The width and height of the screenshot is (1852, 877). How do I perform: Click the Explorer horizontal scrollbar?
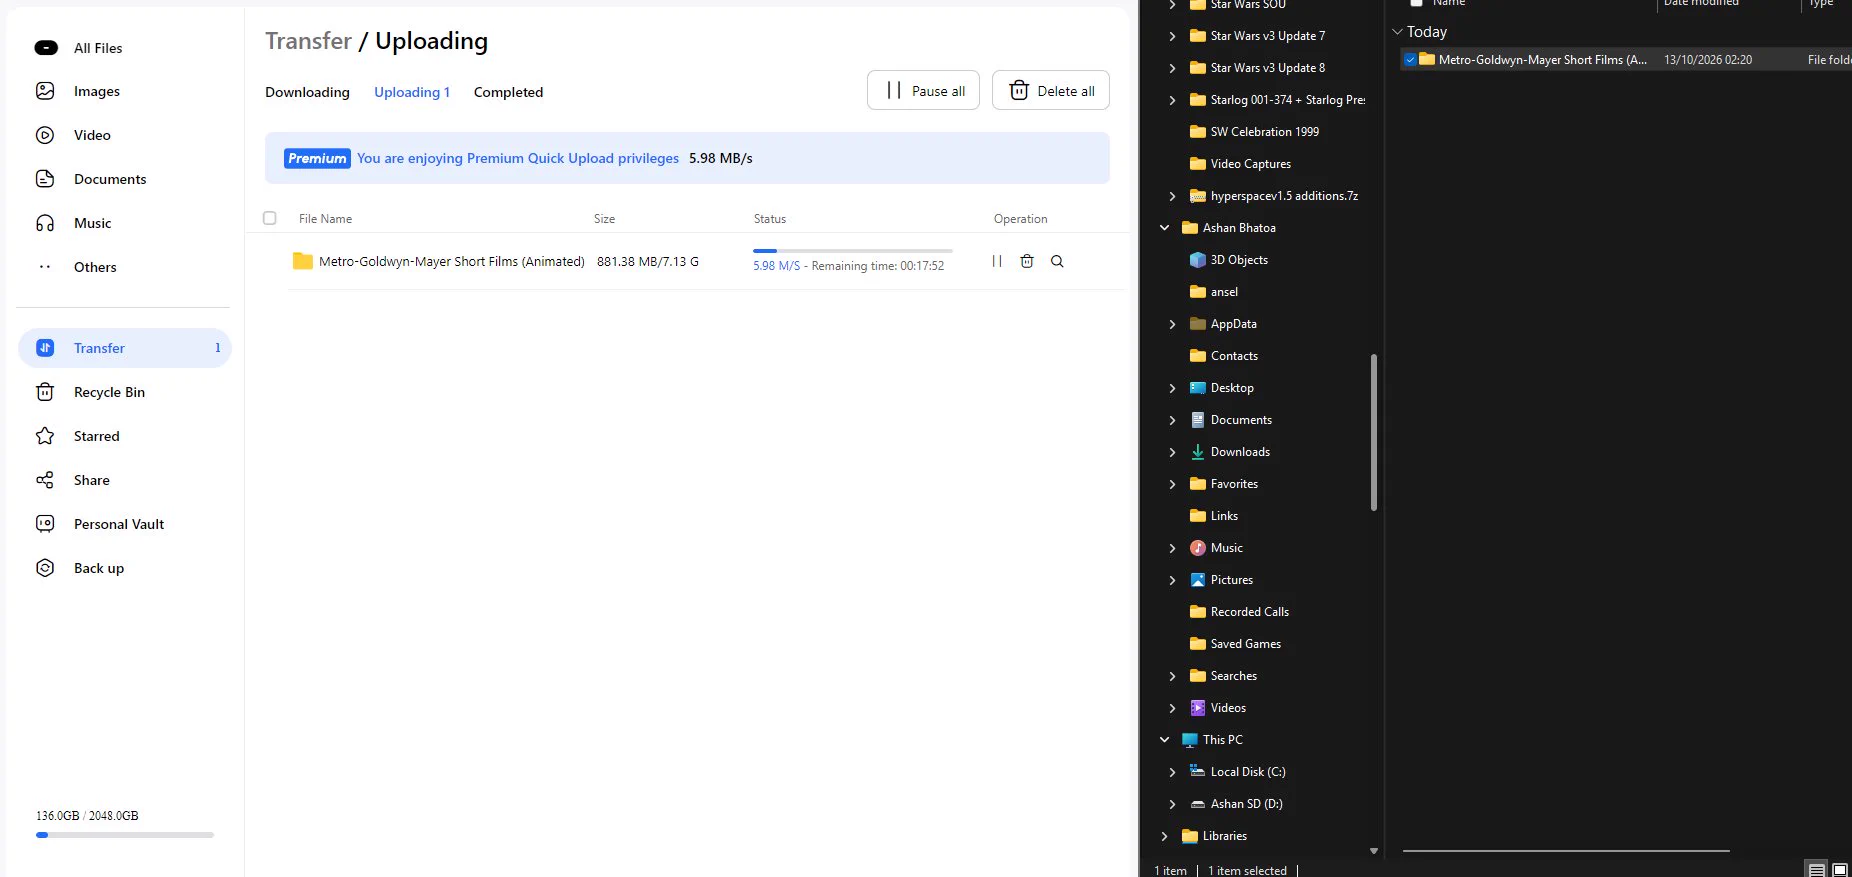(x=1566, y=851)
